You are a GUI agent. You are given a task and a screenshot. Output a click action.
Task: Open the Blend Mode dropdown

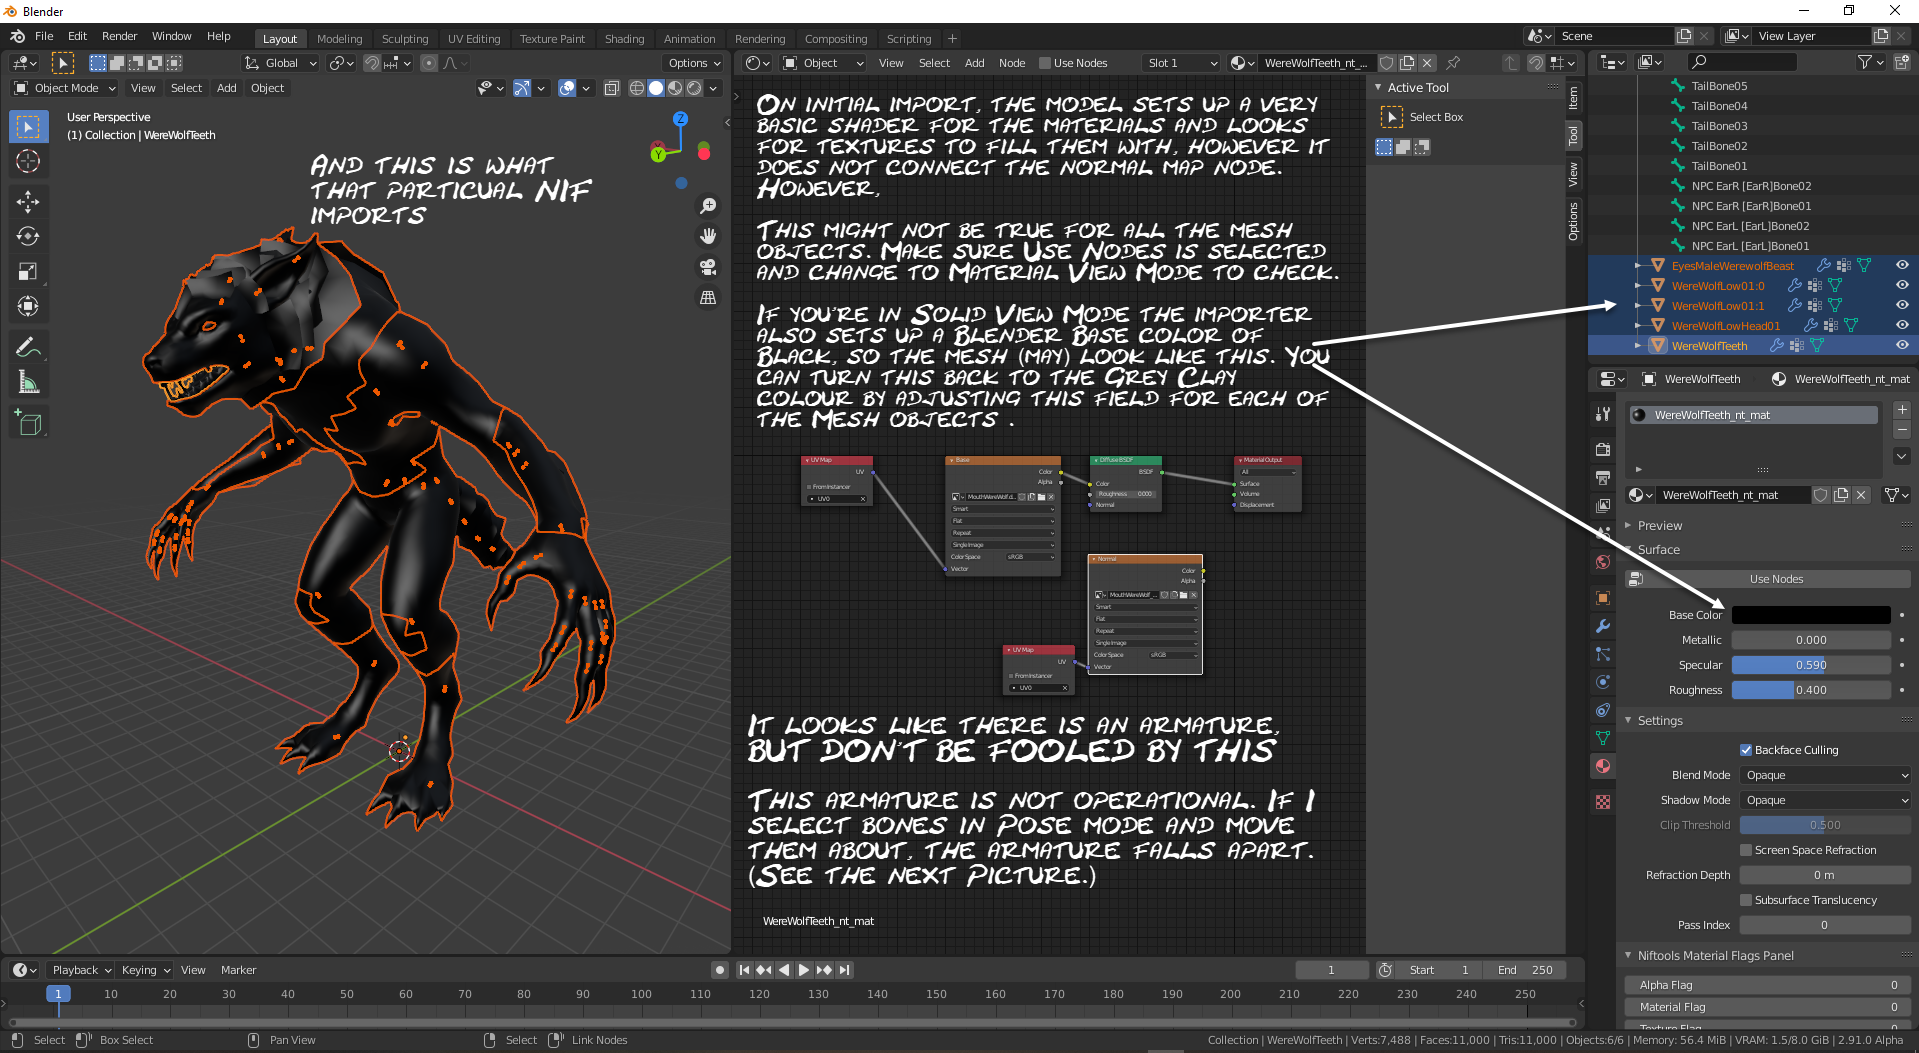pos(1825,775)
